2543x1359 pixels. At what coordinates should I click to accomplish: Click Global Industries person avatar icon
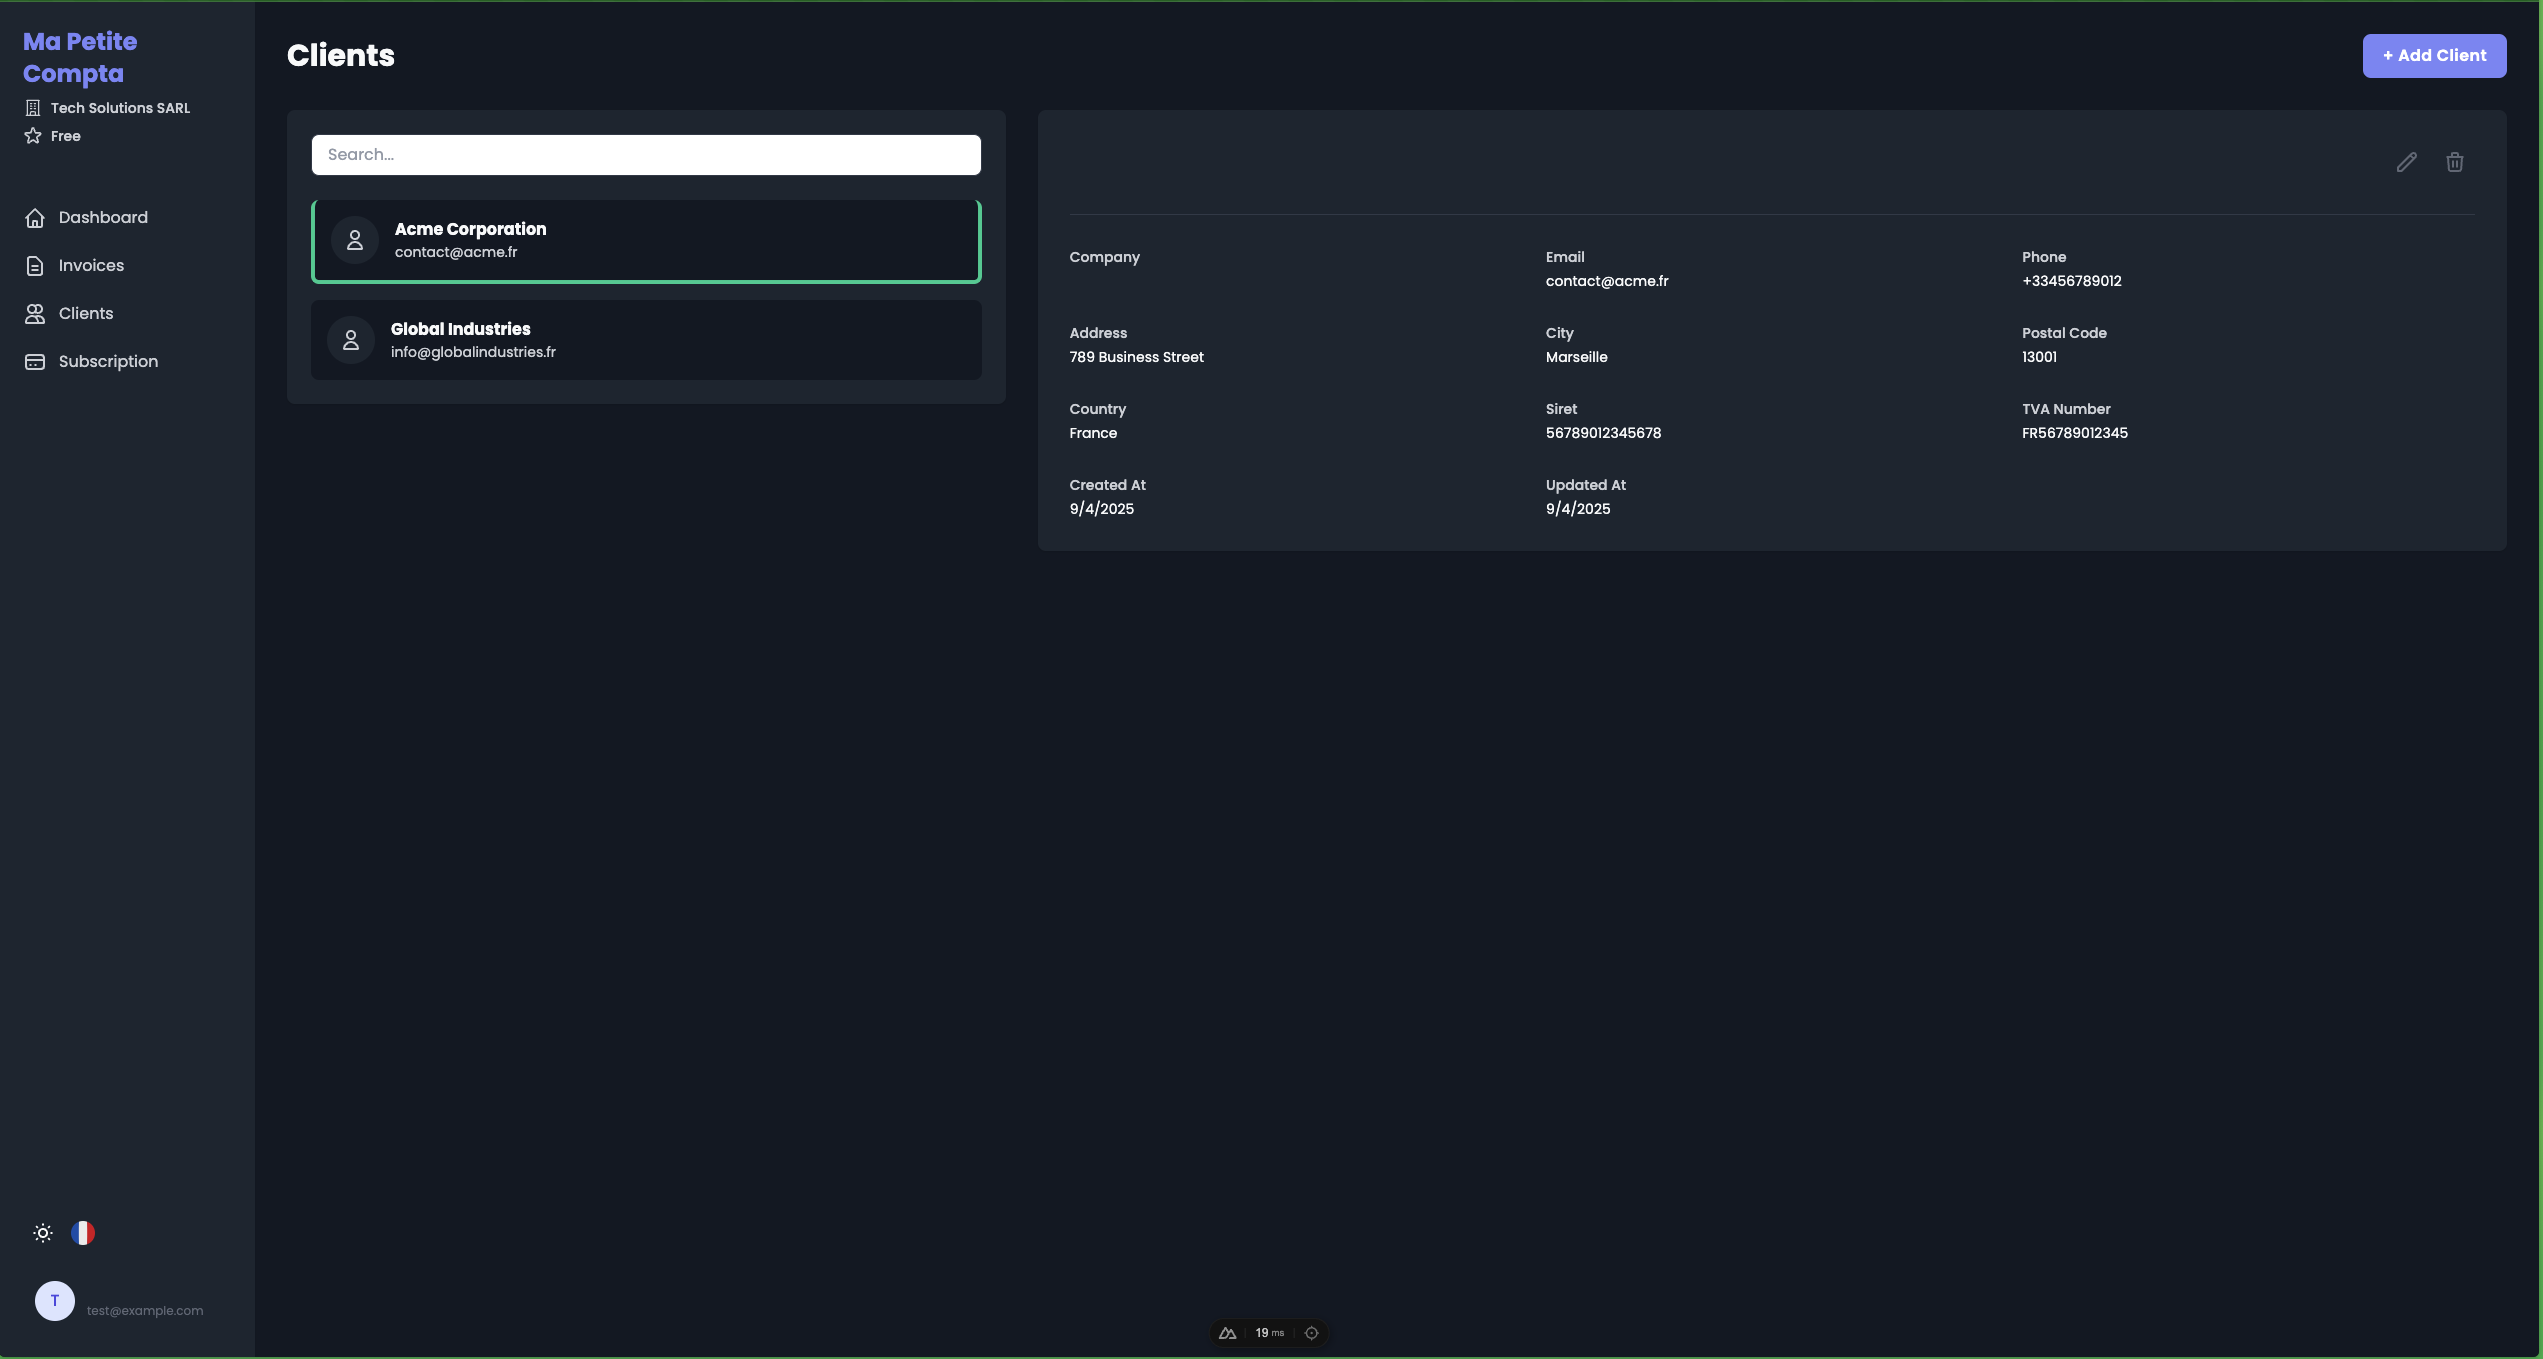click(351, 340)
